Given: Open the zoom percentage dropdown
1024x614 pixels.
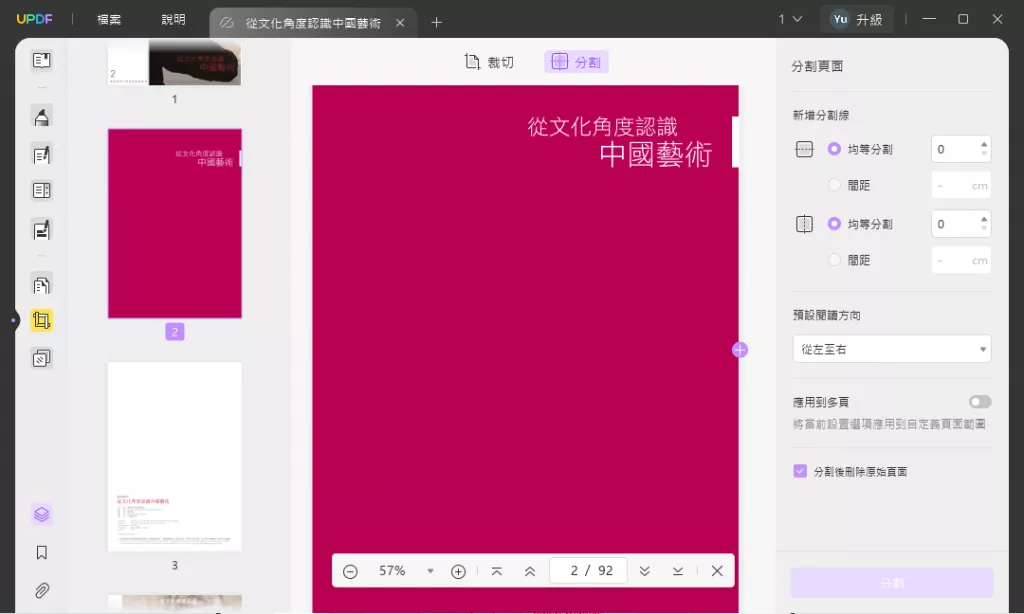Looking at the screenshot, I should click(x=430, y=570).
